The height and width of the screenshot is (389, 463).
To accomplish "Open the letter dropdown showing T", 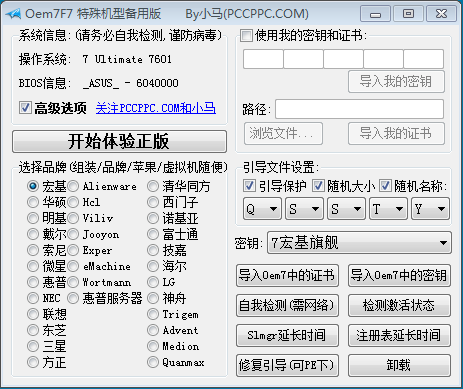I will click(x=388, y=209).
